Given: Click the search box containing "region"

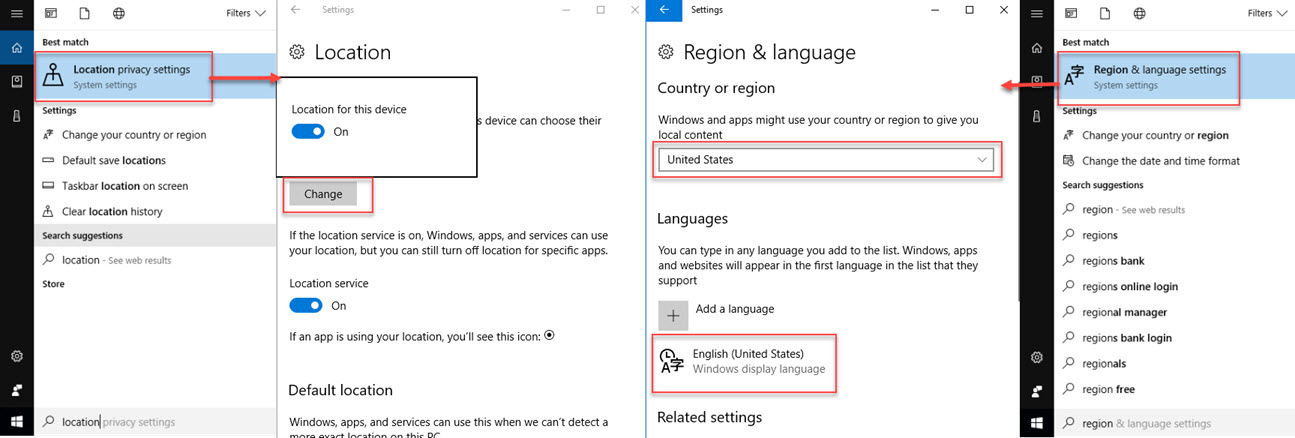Looking at the screenshot, I should coord(1170,423).
